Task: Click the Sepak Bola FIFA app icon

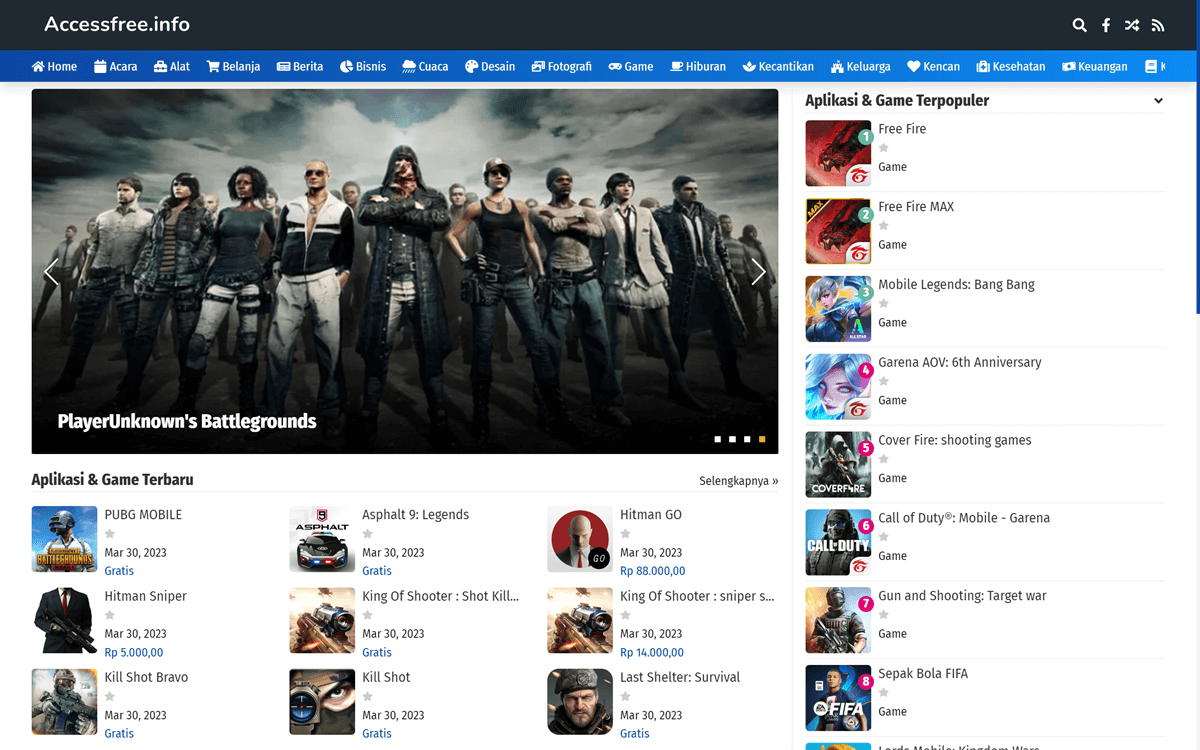Action: (838, 698)
